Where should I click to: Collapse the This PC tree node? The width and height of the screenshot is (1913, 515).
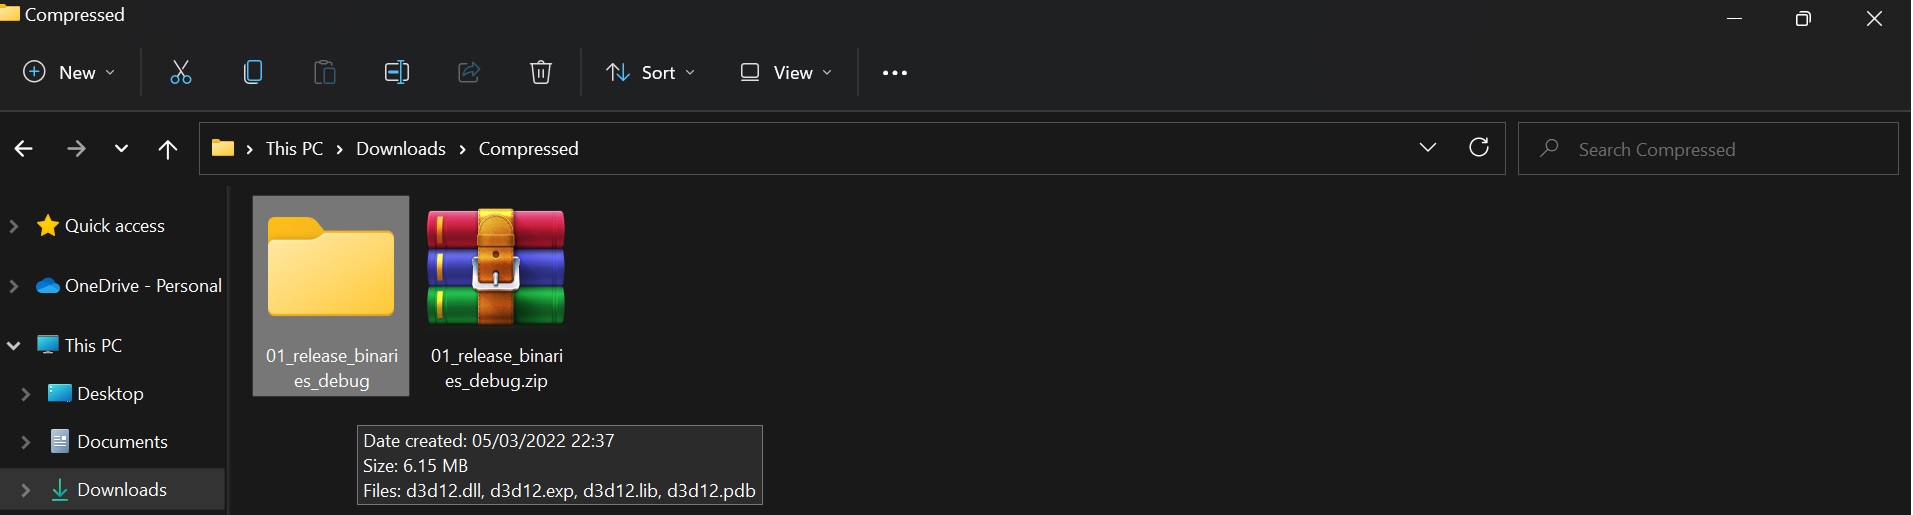coord(14,346)
